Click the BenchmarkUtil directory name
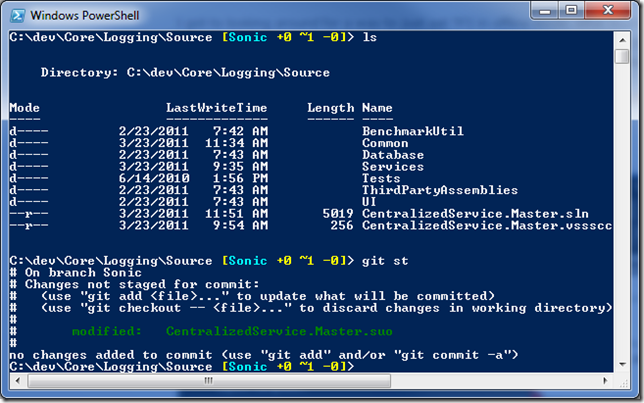644x403 pixels. 413,131
